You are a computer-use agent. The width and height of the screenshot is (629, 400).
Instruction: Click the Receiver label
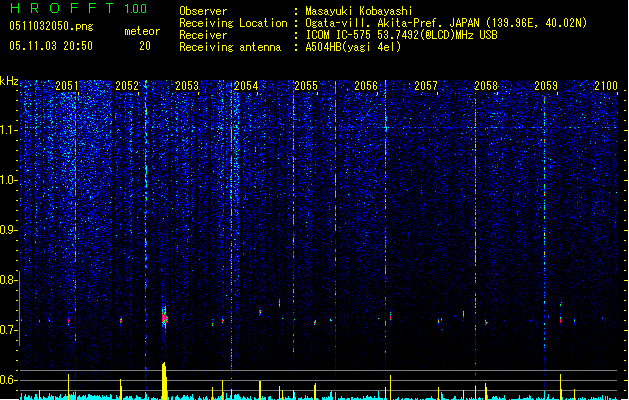203,35
